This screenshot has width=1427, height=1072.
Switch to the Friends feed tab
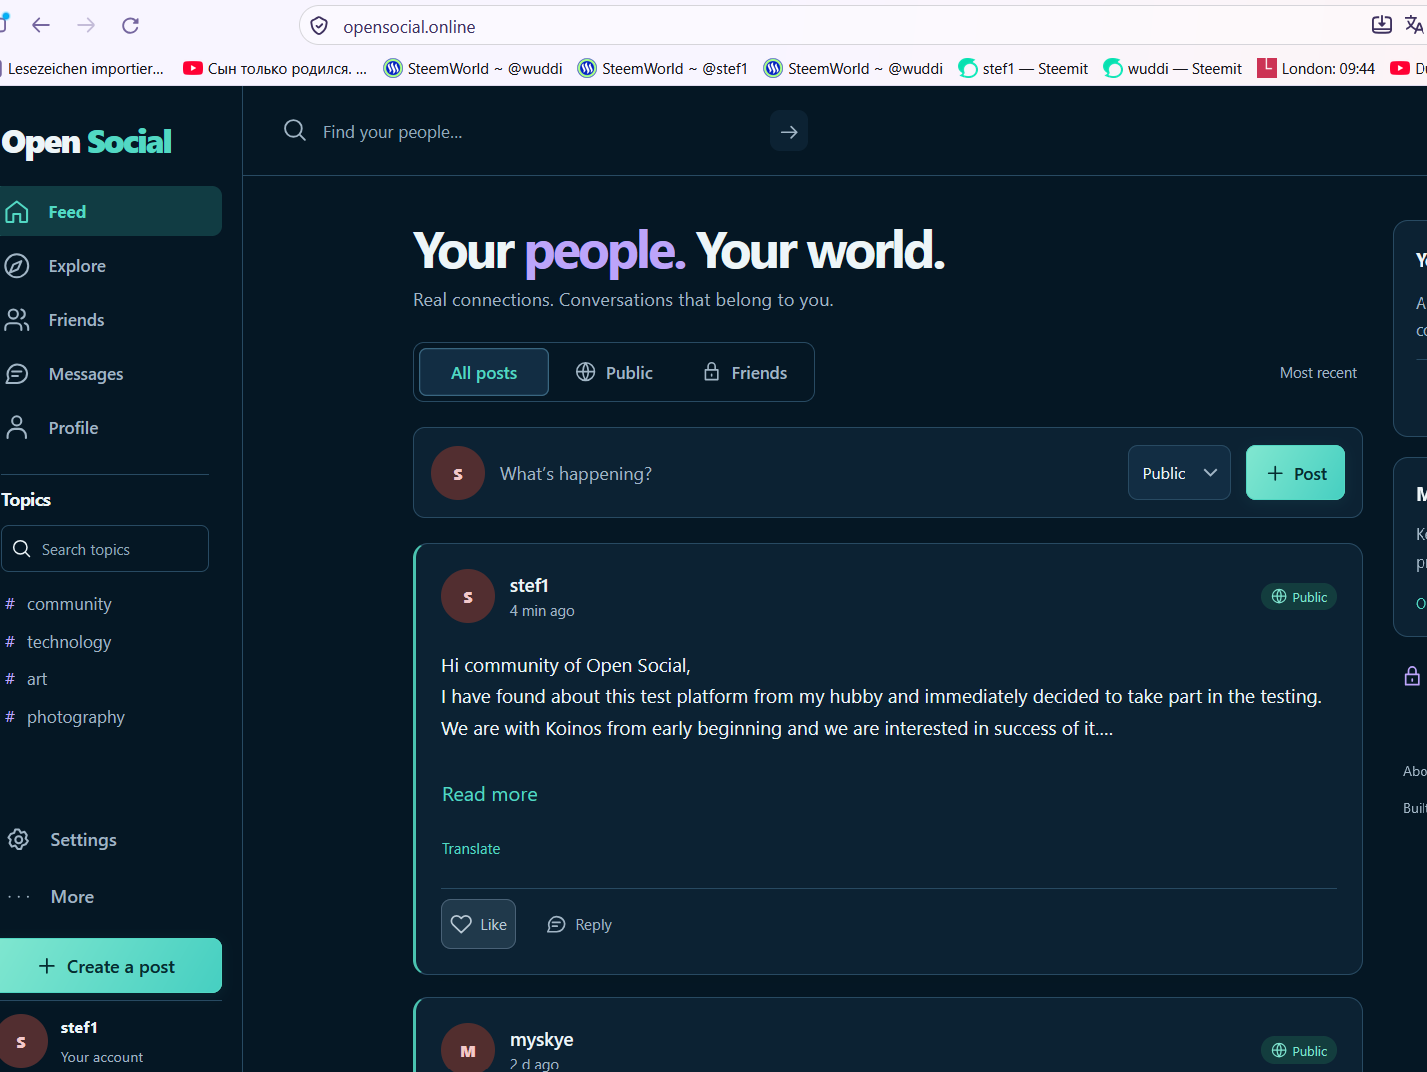[x=745, y=372]
